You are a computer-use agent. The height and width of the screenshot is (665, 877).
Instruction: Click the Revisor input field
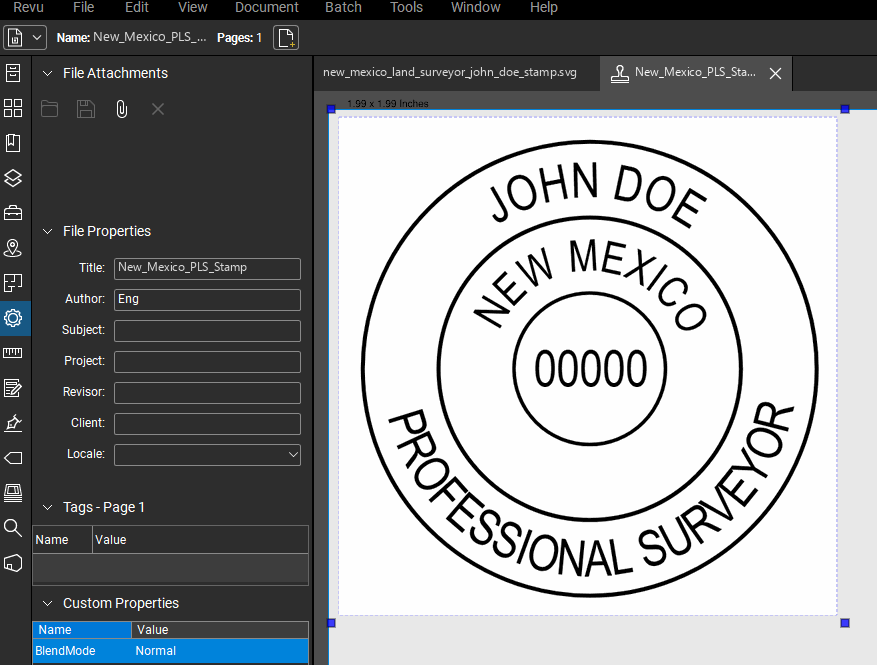(x=208, y=393)
